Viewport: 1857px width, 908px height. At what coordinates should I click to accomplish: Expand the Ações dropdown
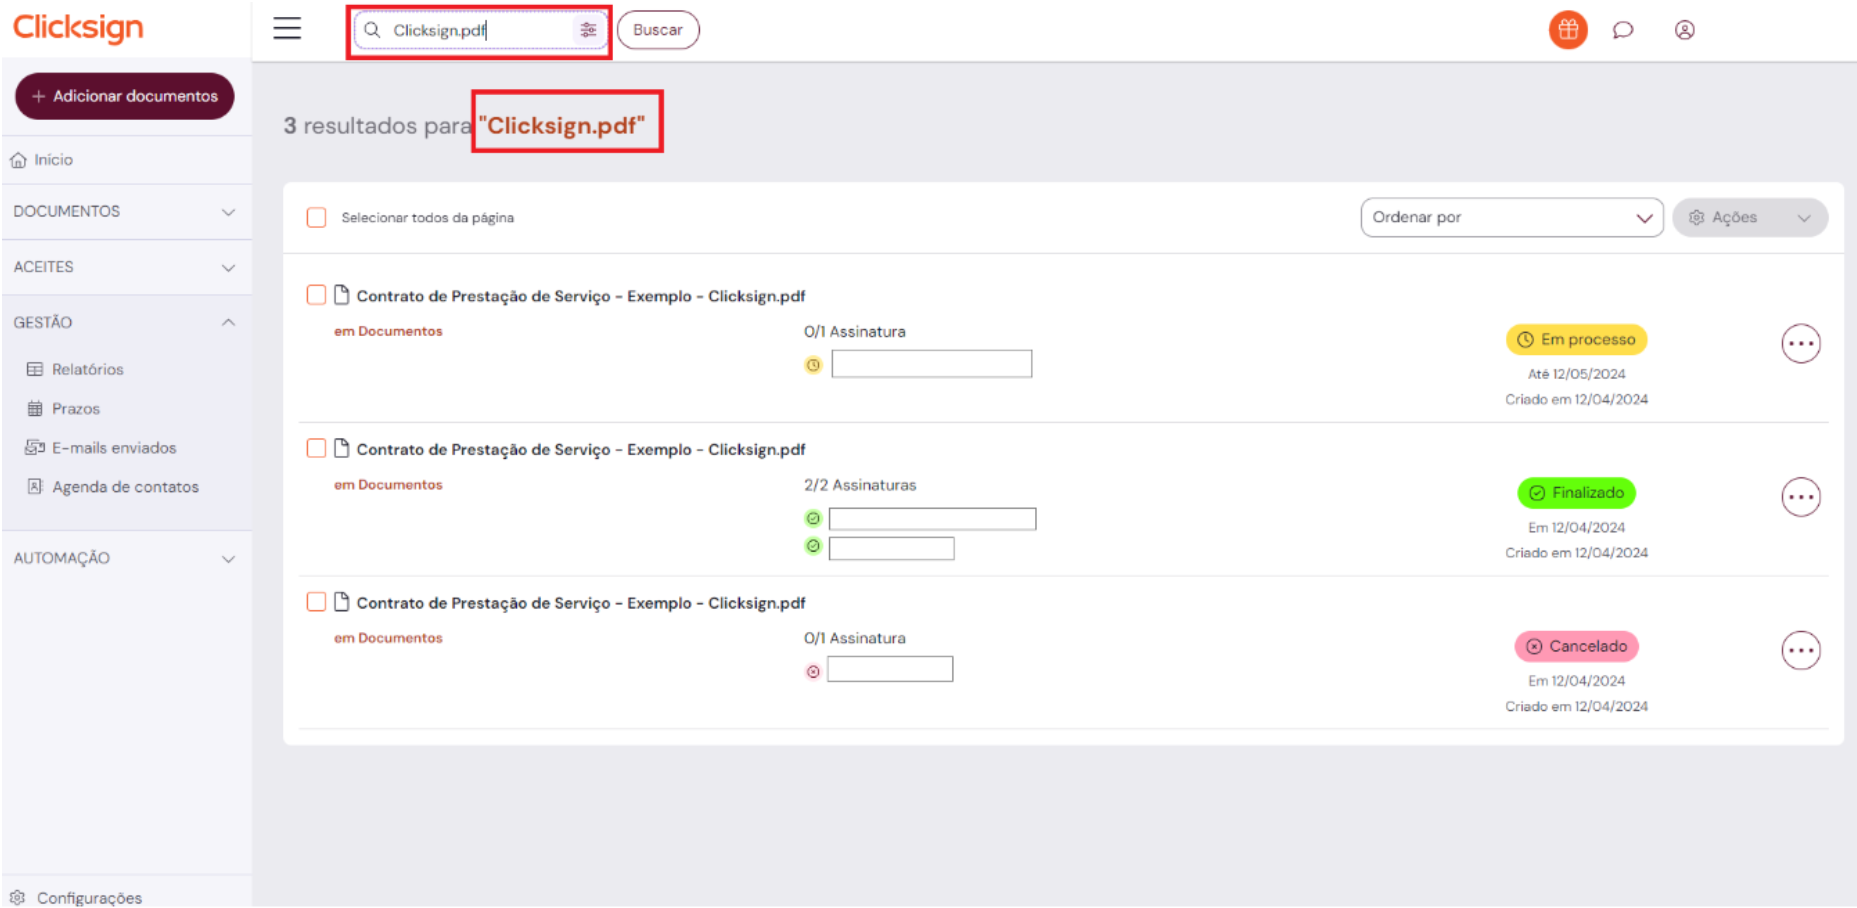pos(1749,218)
